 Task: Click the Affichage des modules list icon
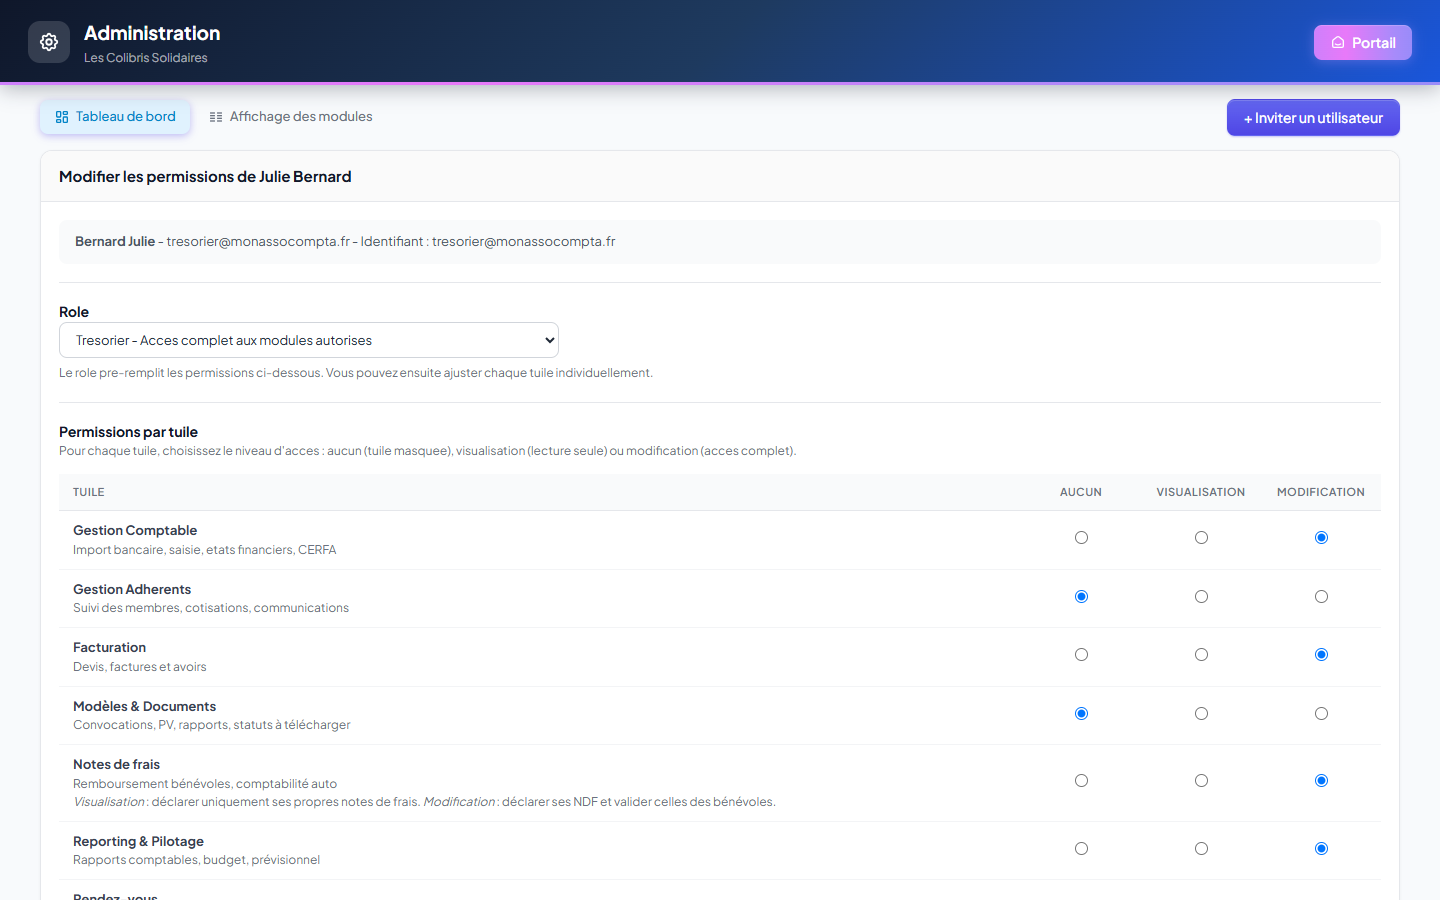coord(216,117)
